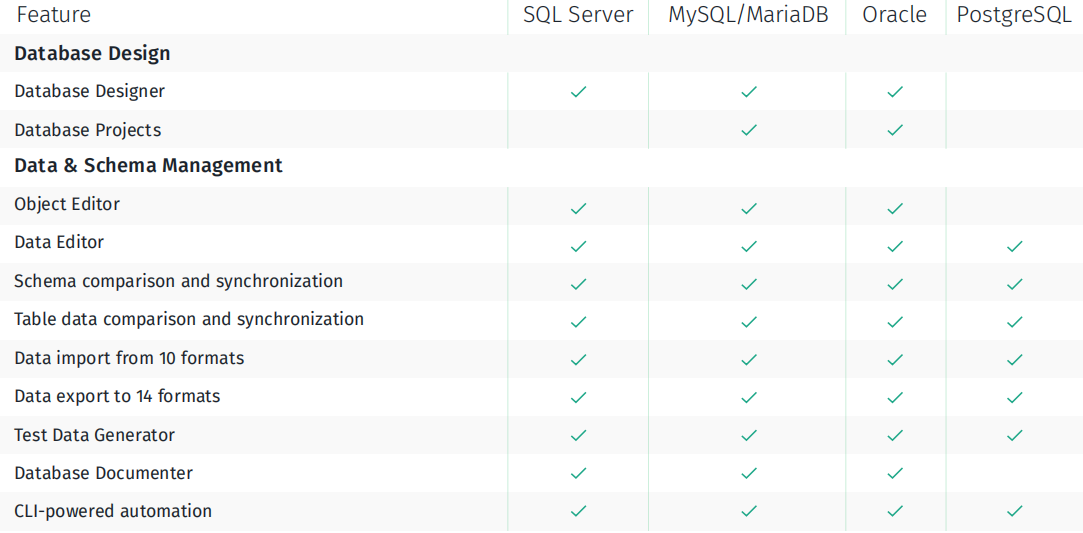The height and width of the screenshot is (533, 1083).
Task: Click the Oracle checkmark for Object Editor
Action: point(894,208)
